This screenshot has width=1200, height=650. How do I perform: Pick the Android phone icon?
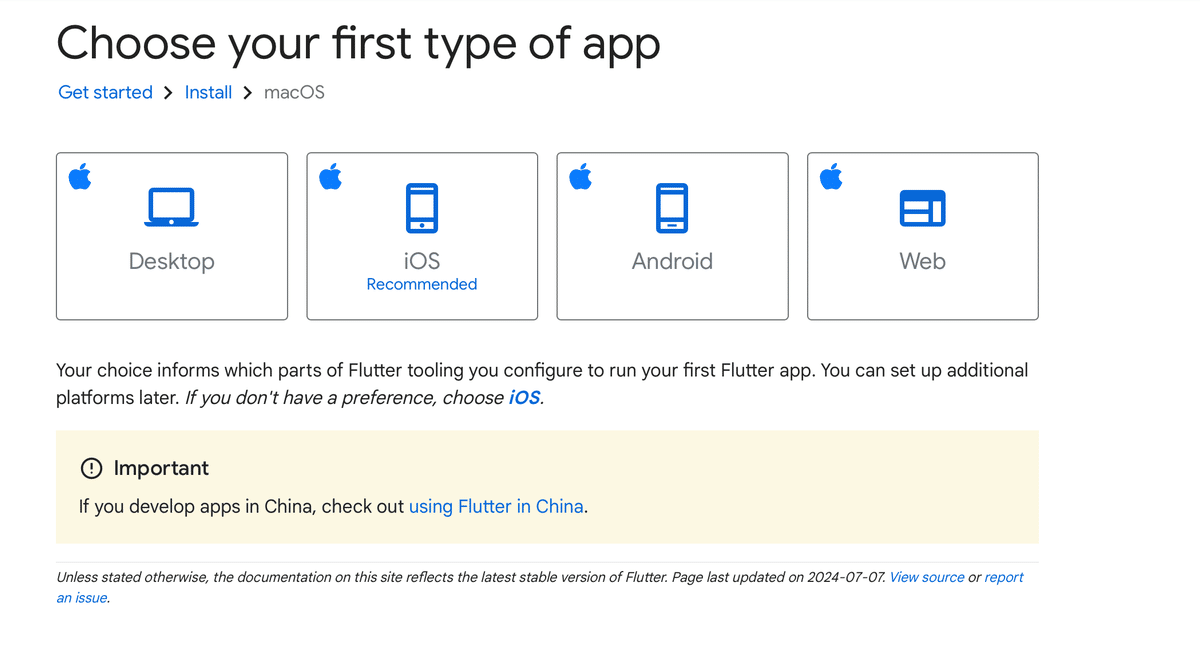[672, 208]
